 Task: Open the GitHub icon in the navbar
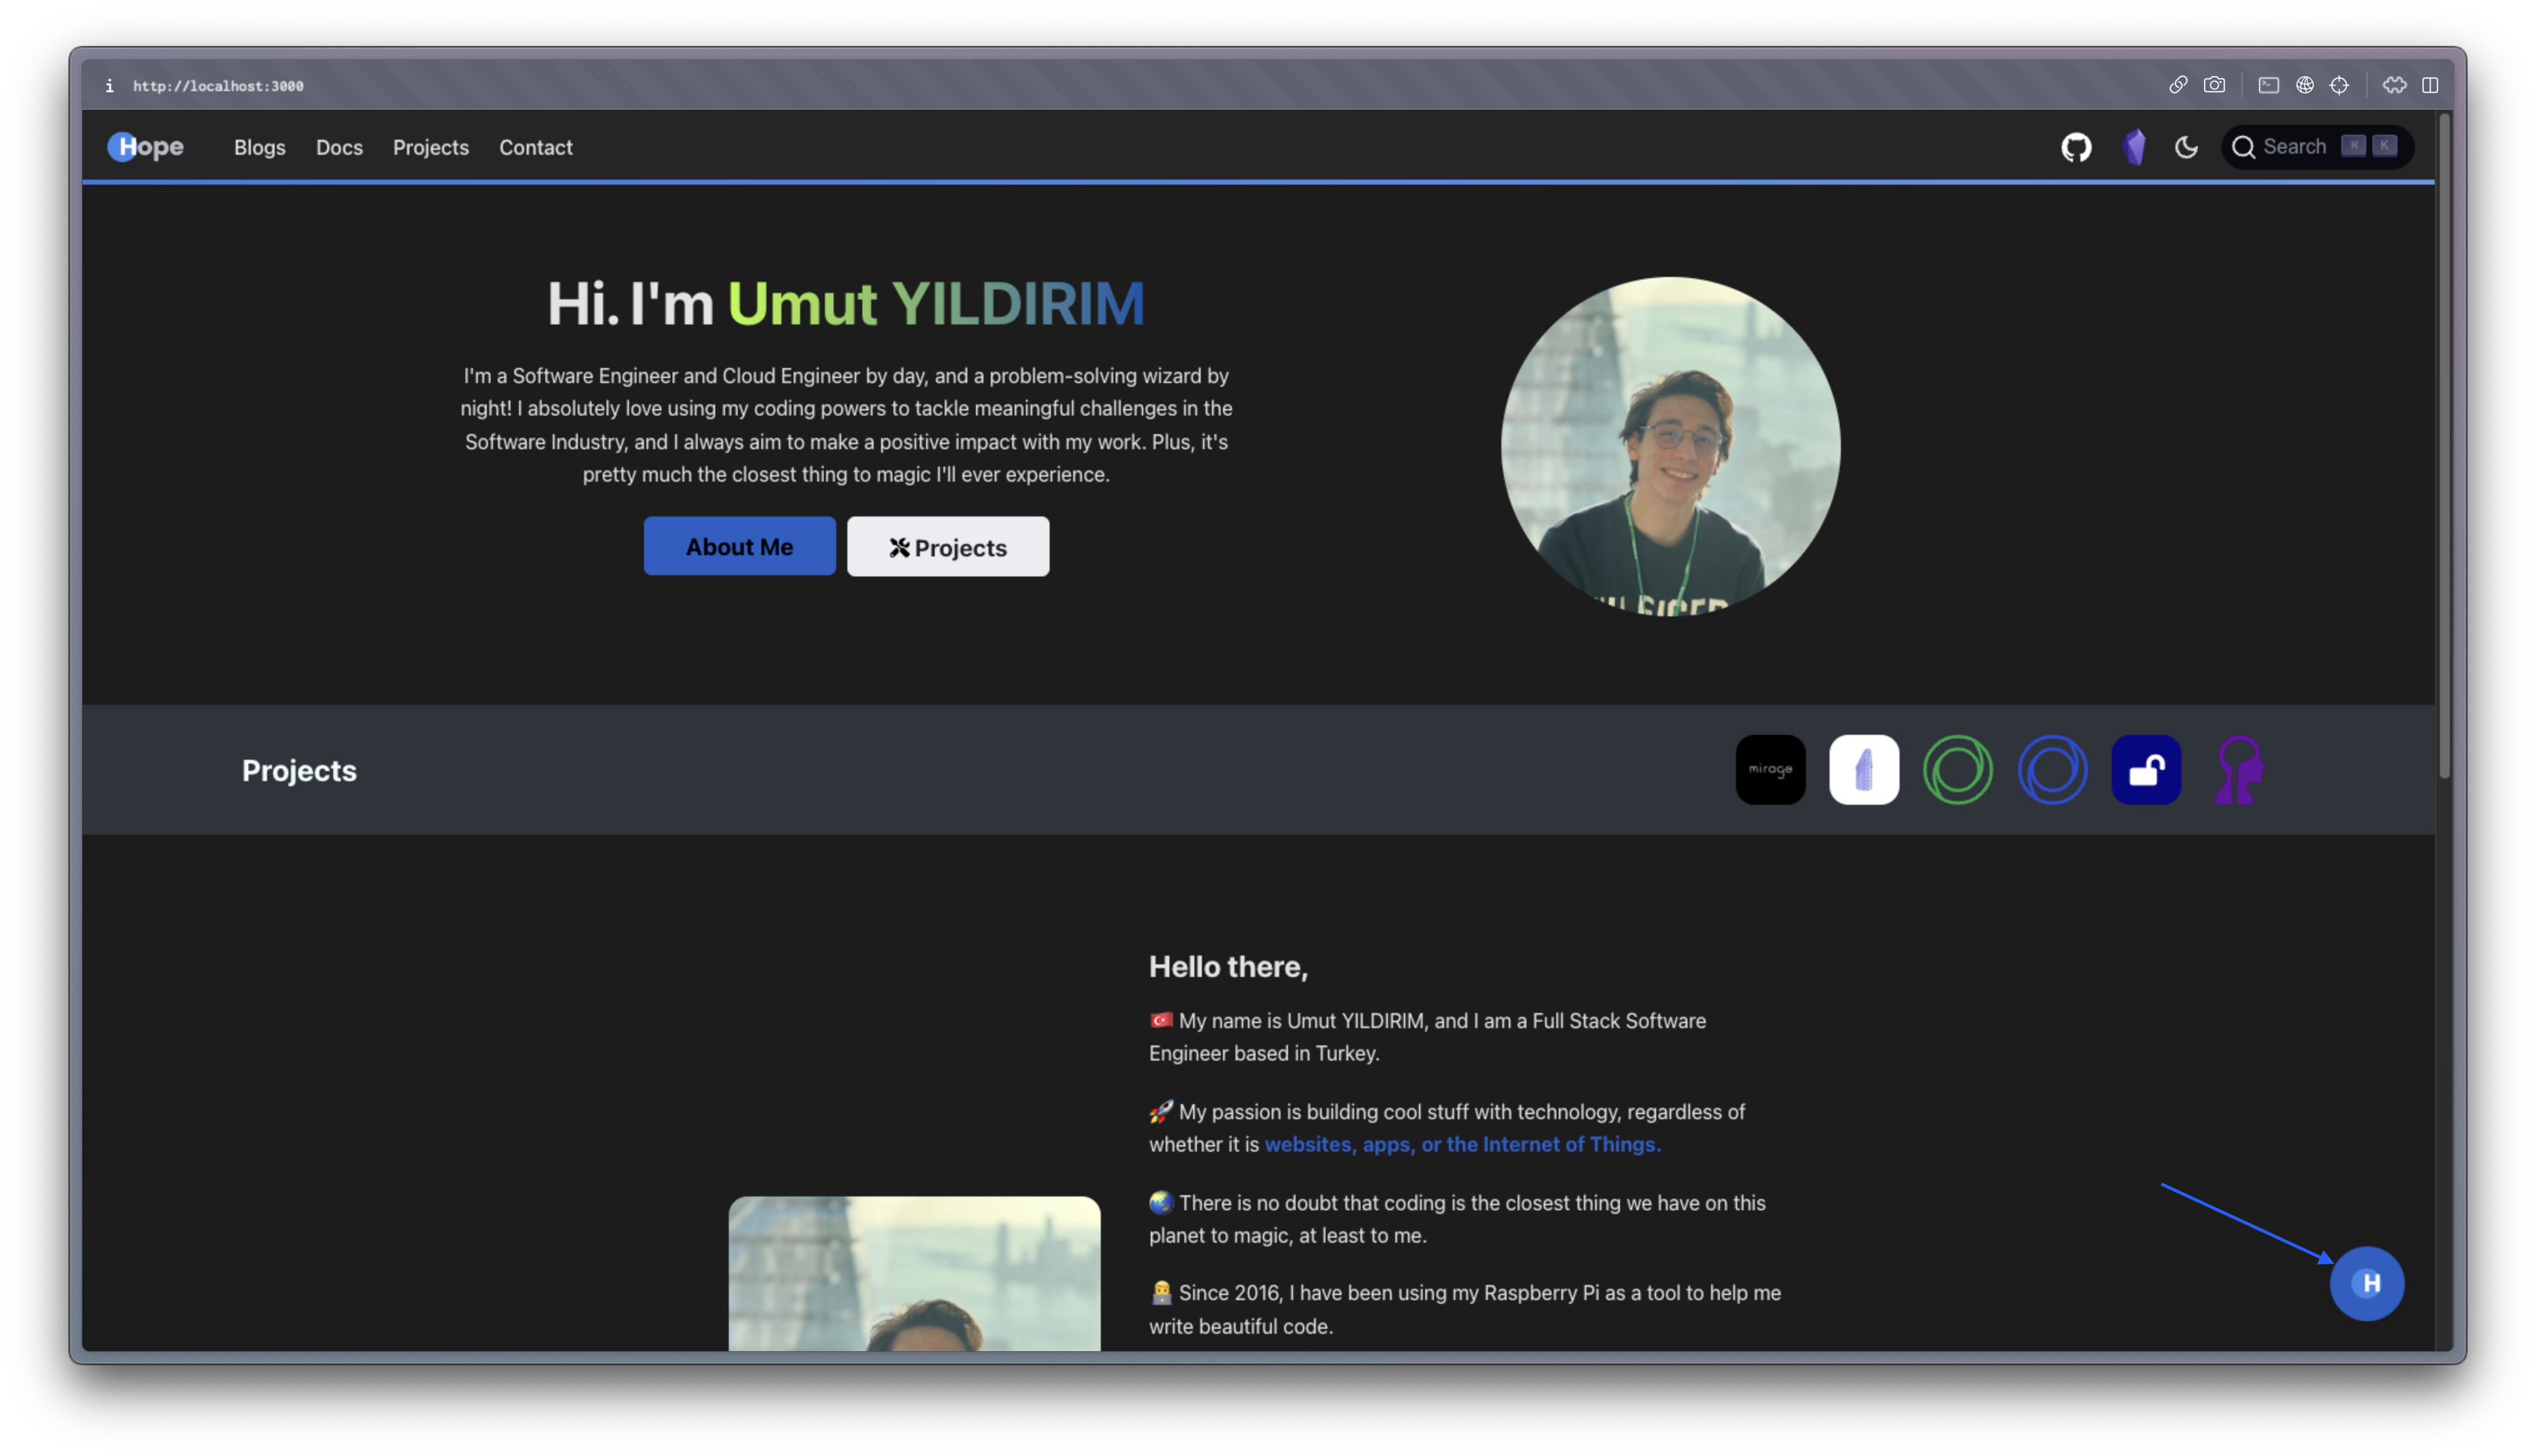coord(2075,147)
